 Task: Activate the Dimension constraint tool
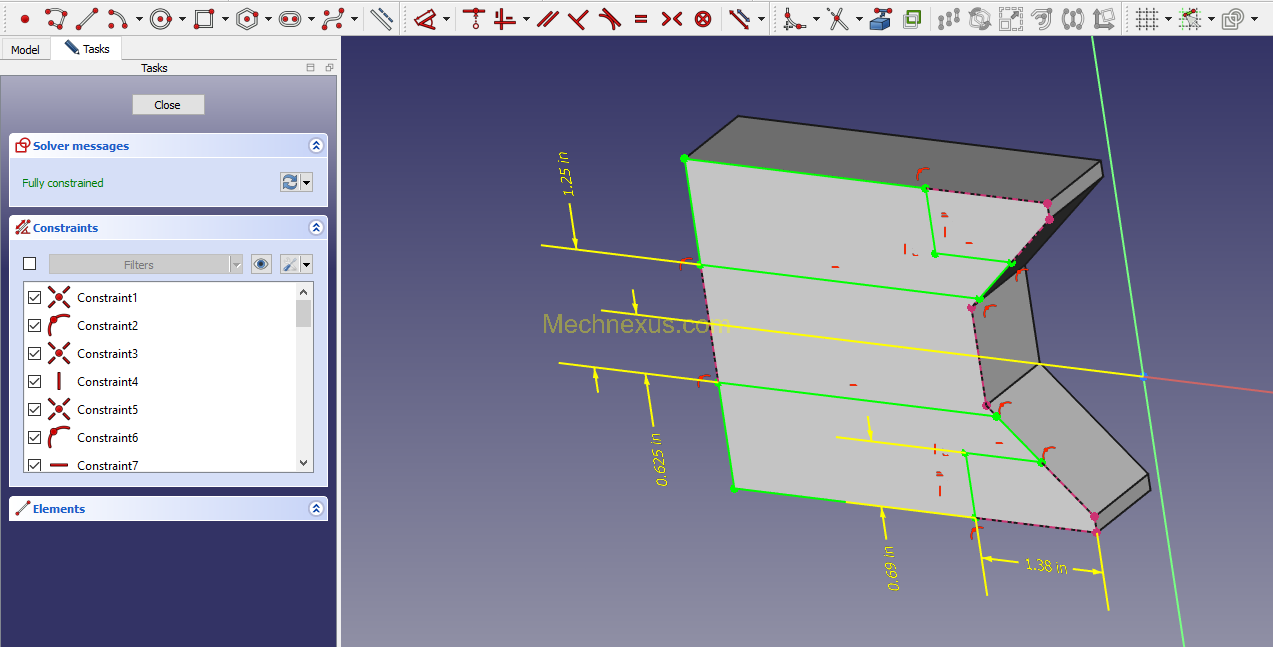(426, 18)
